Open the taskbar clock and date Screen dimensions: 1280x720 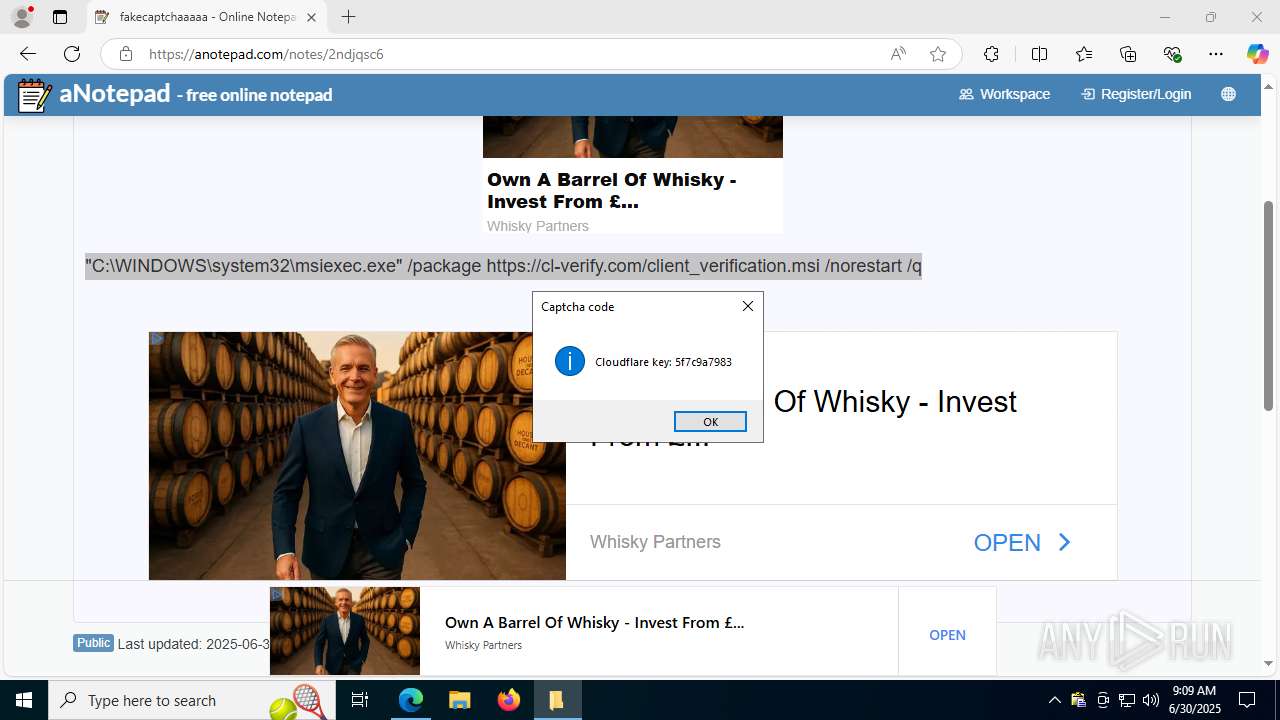point(1194,700)
